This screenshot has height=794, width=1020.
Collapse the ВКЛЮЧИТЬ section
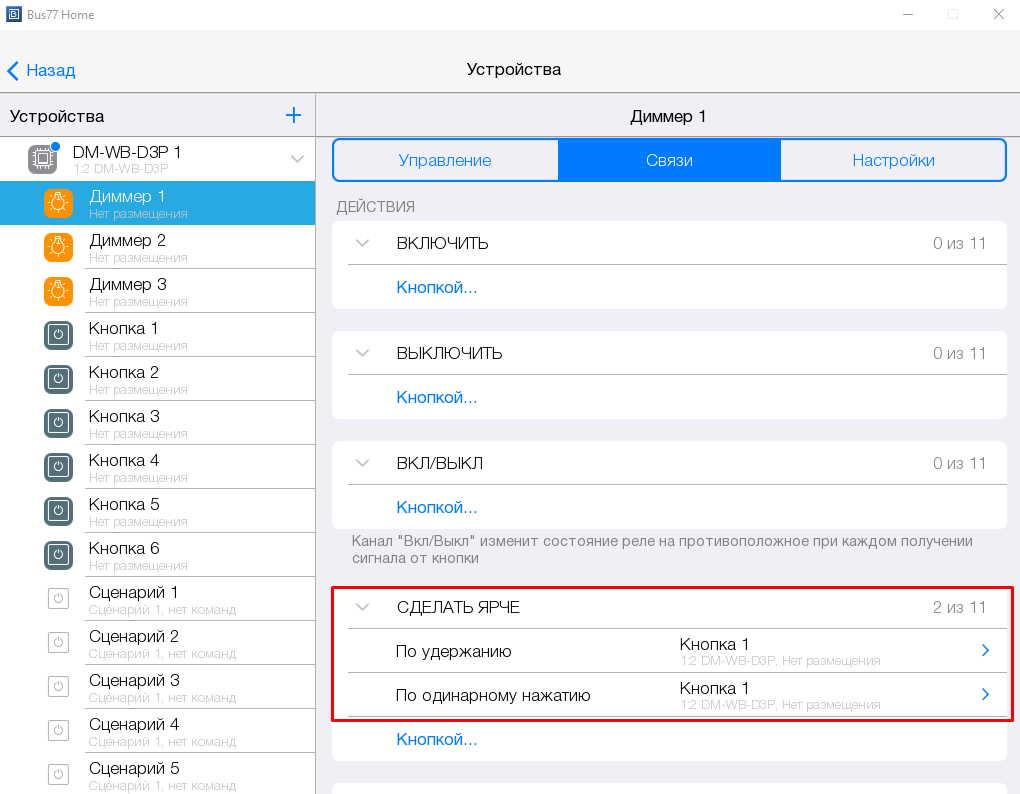[x=363, y=243]
